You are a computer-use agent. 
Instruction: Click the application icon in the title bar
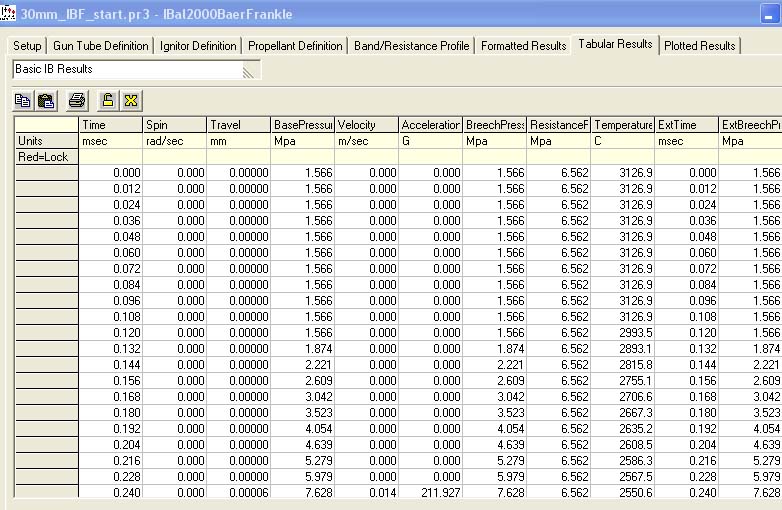coord(10,11)
